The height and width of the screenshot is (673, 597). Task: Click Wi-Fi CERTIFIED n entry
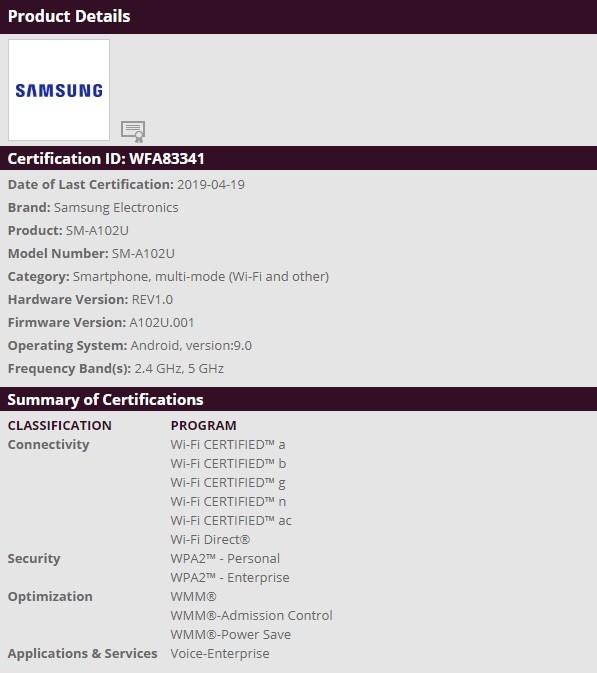[228, 502]
